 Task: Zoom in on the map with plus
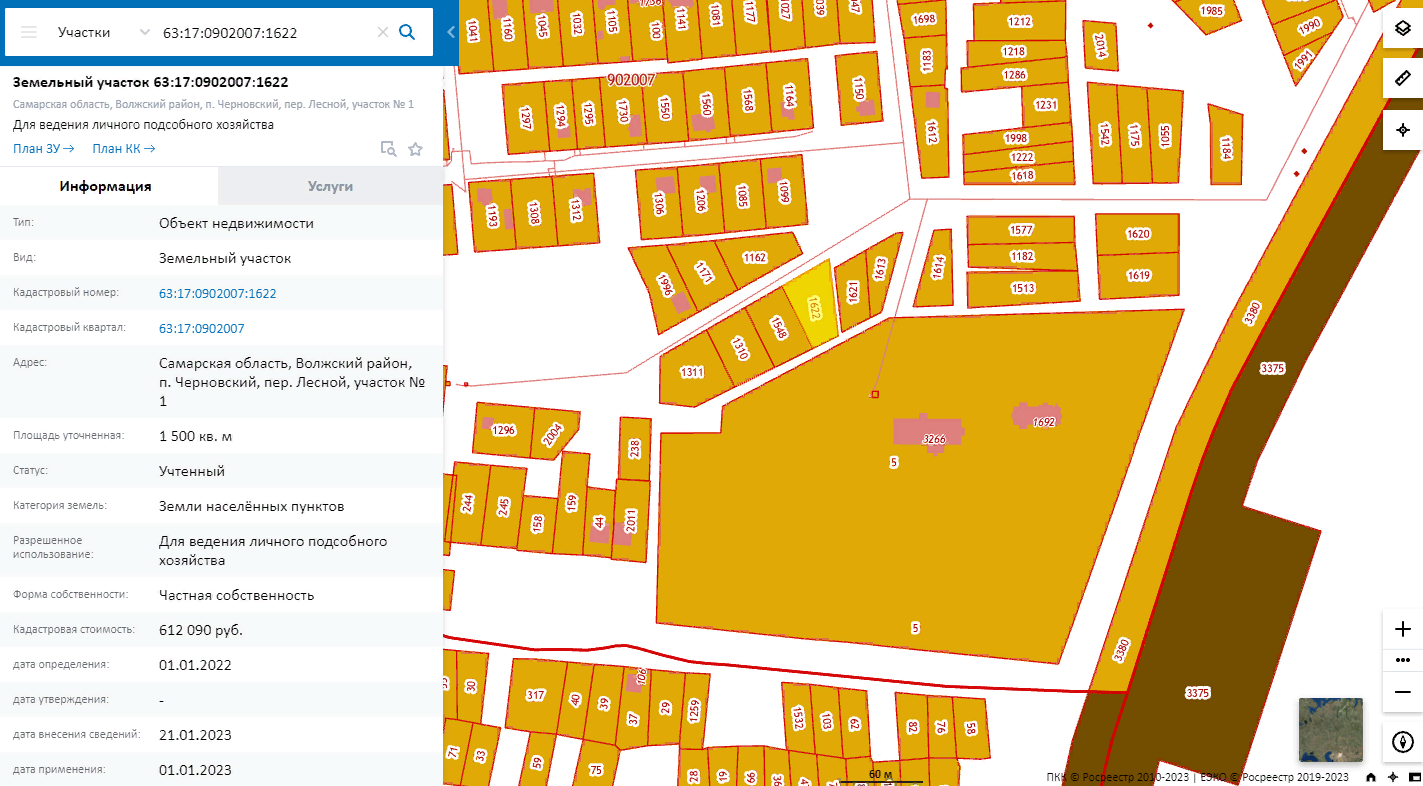(x=1403, y=629)
